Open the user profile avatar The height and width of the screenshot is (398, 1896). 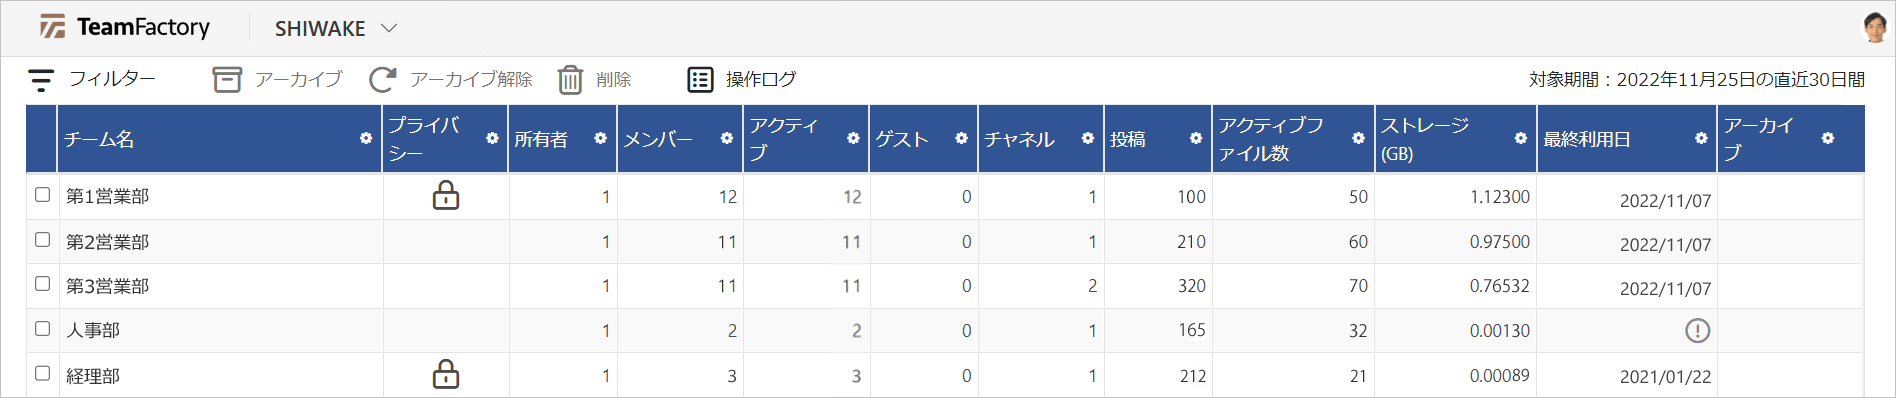pyautogui.click(x=1874, y=27)
